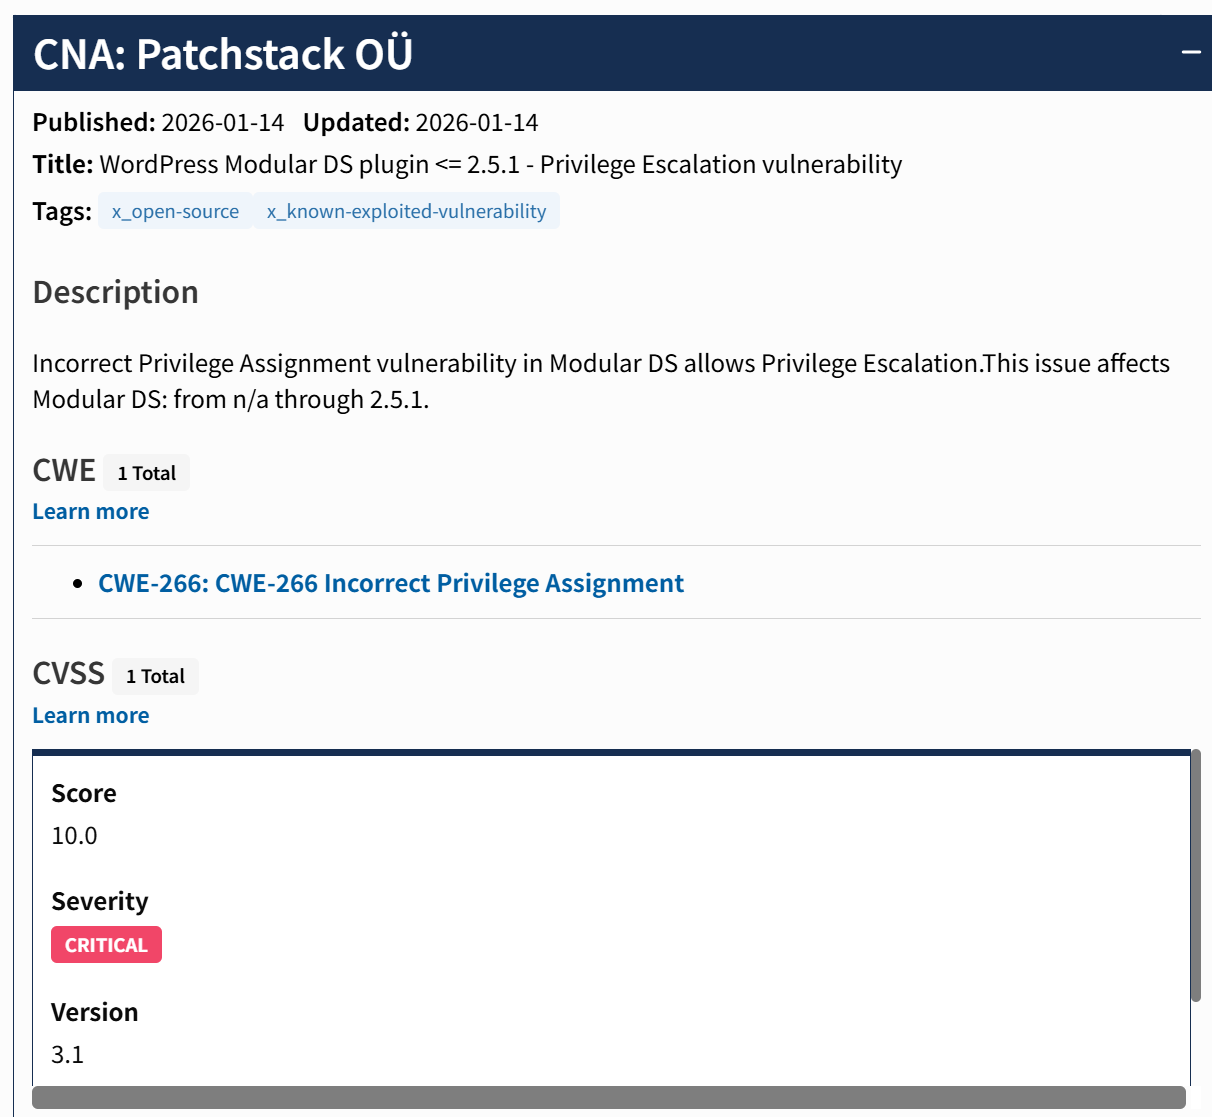This screenshot has height=1117, width=1212.
Task: Click the CRITICAL severity badge
Action: click(106, 945)
